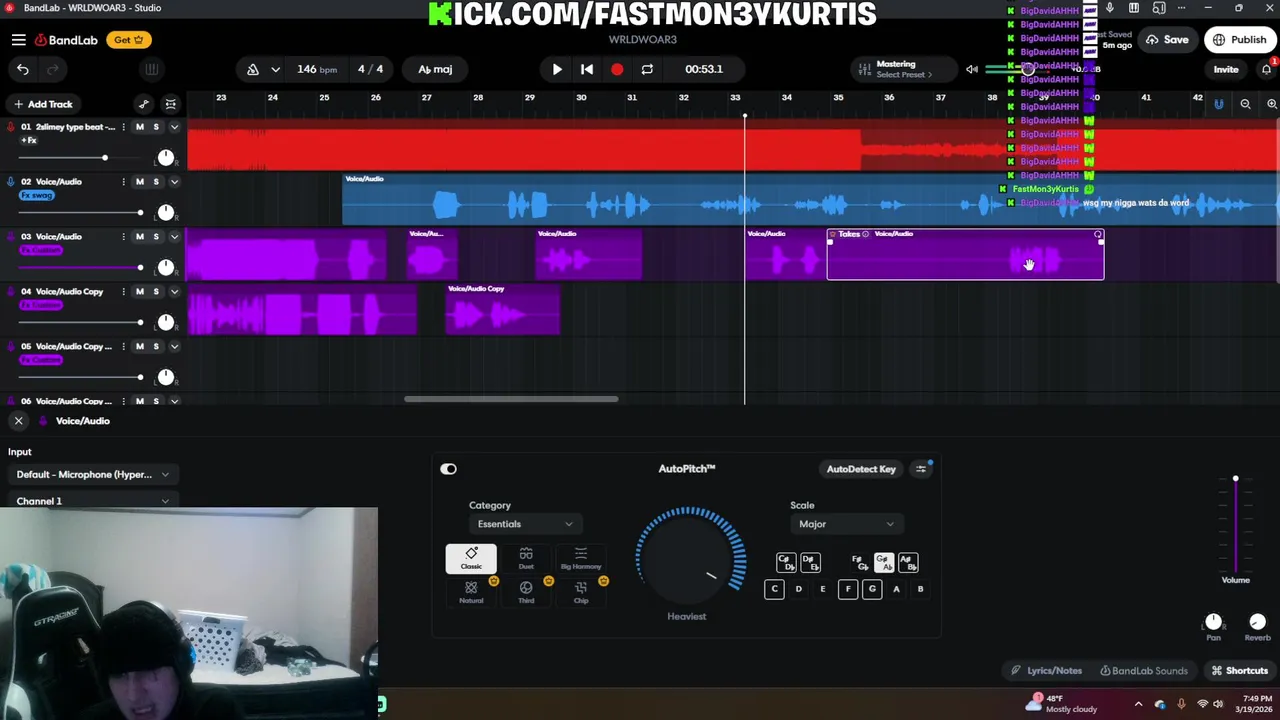Solo track 01 2slimey type beat
The height and width of the screenshot is (720, 1280).
pyautogui.click(x=156, y=127)
